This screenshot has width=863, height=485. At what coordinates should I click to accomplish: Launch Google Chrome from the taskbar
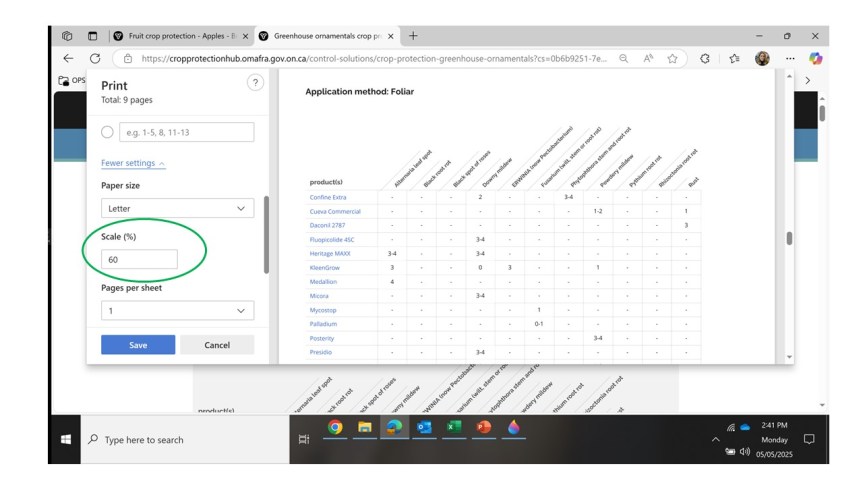pos(335,427)
